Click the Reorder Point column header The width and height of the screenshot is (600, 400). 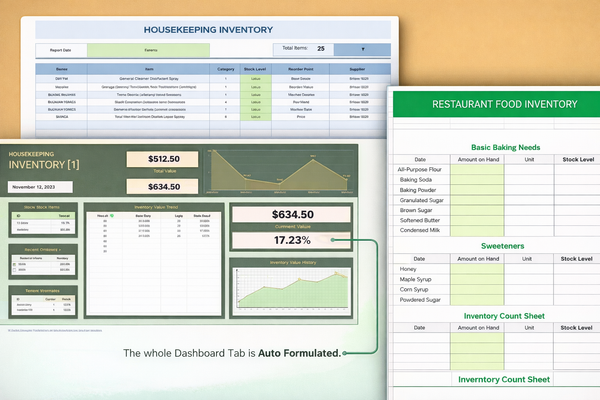(301, 69)
